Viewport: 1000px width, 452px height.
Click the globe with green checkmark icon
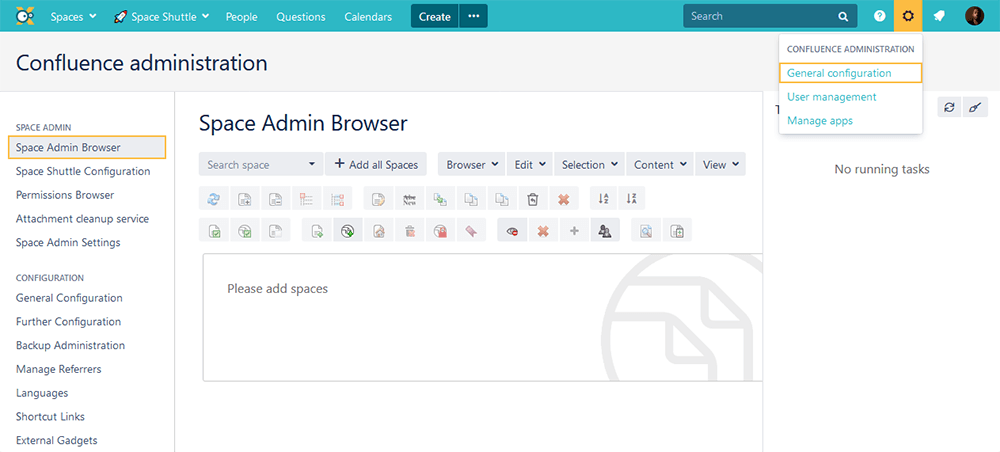click(x=244, y=230)
